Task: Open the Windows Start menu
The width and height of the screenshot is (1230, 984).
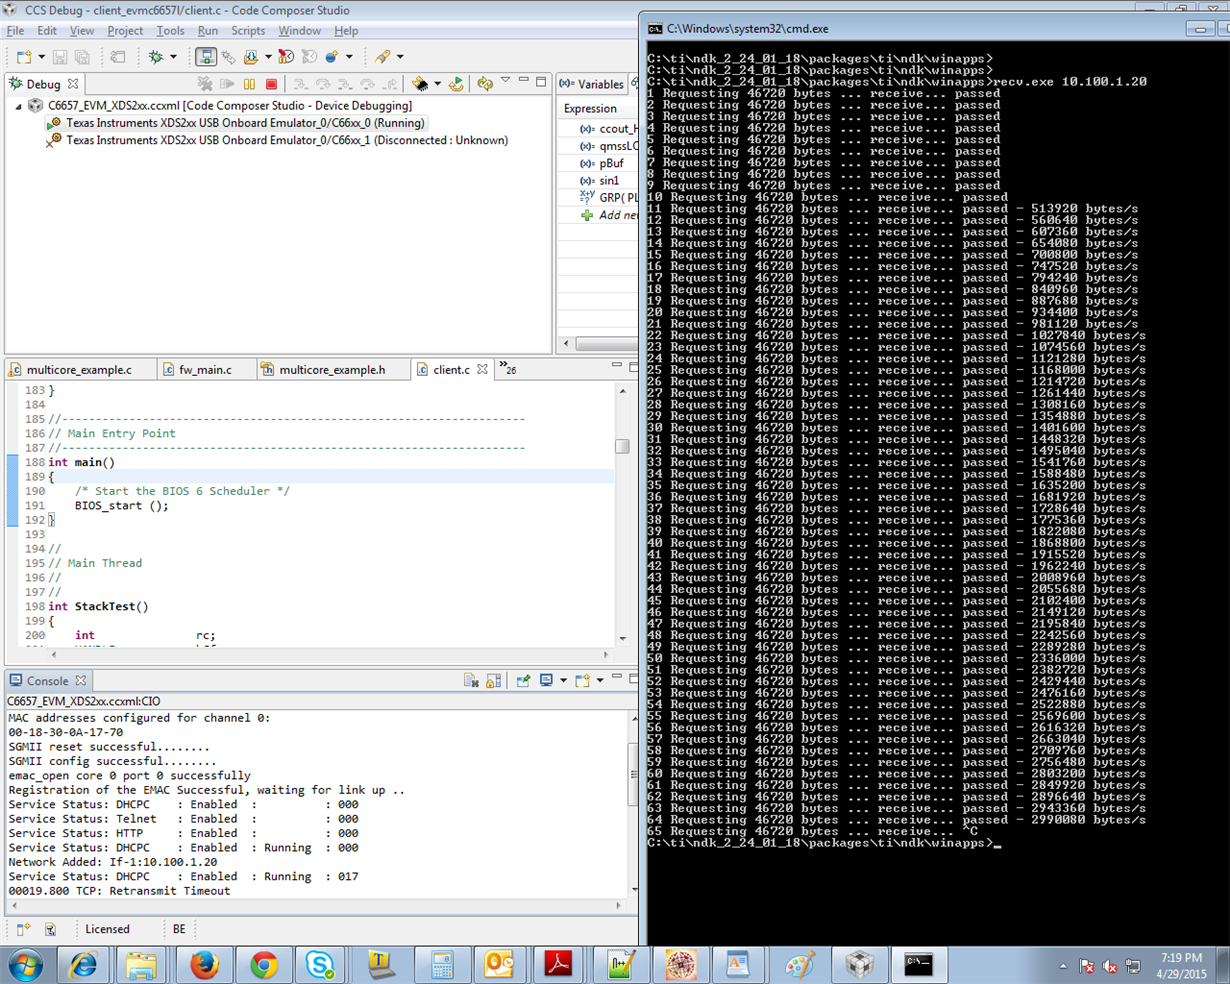Action: coord(25,965)
